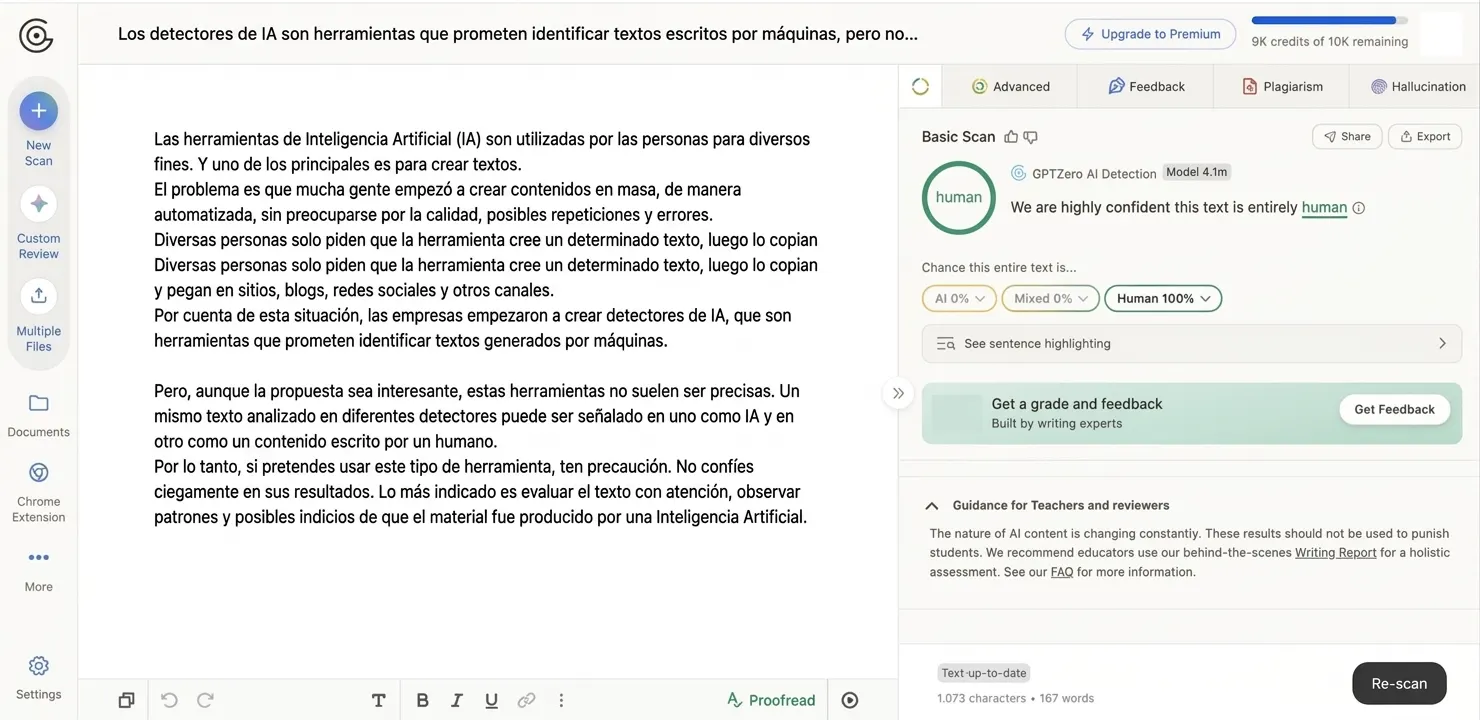
Task: Open the text style tool
Action: (379, 700)
